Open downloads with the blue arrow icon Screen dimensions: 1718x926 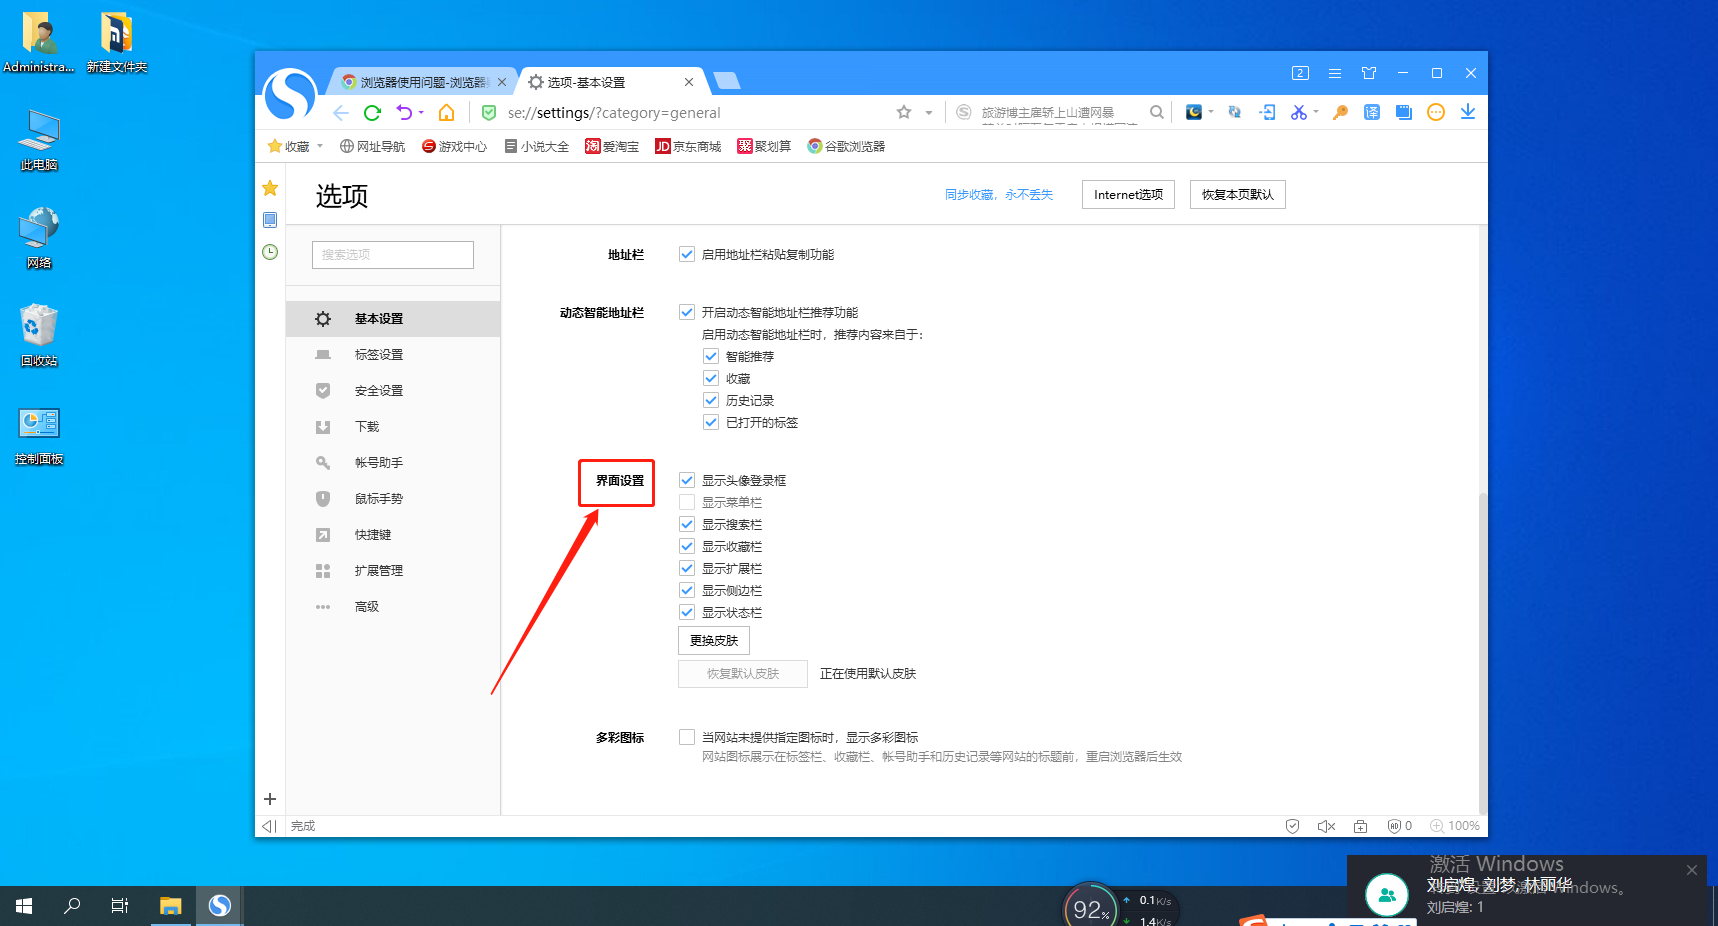[x=1468, y=112]
